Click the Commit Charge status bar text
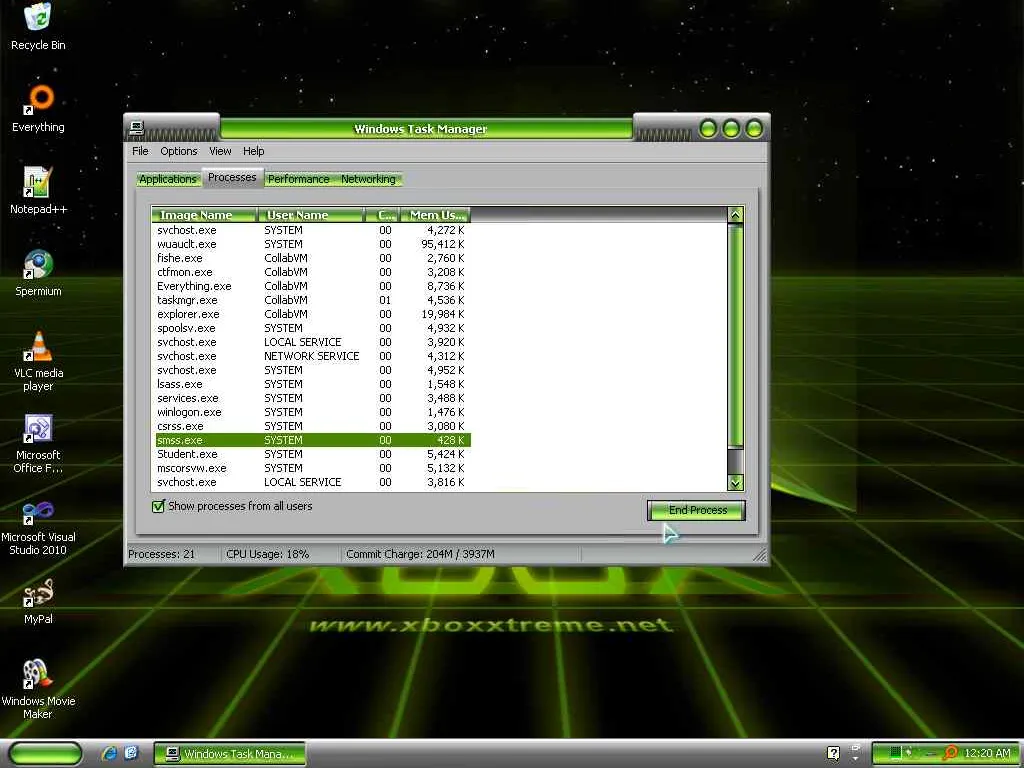The height and width of the screenshot is (768, 1024). click(420, 554)
